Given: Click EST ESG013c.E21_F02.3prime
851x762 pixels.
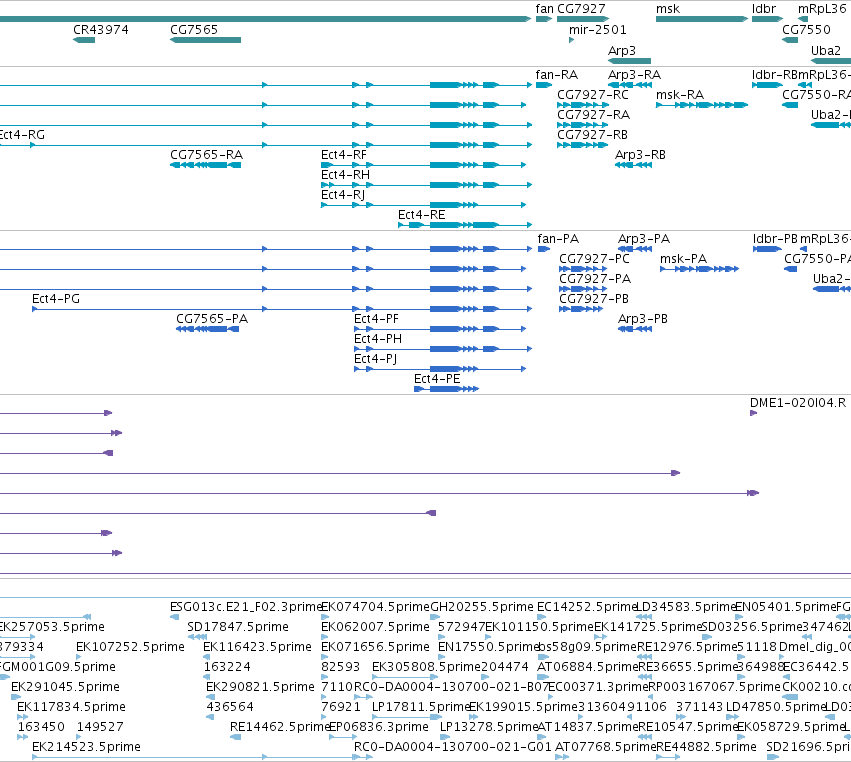Looking at the screenshot, I should click(x=245, y=606).
